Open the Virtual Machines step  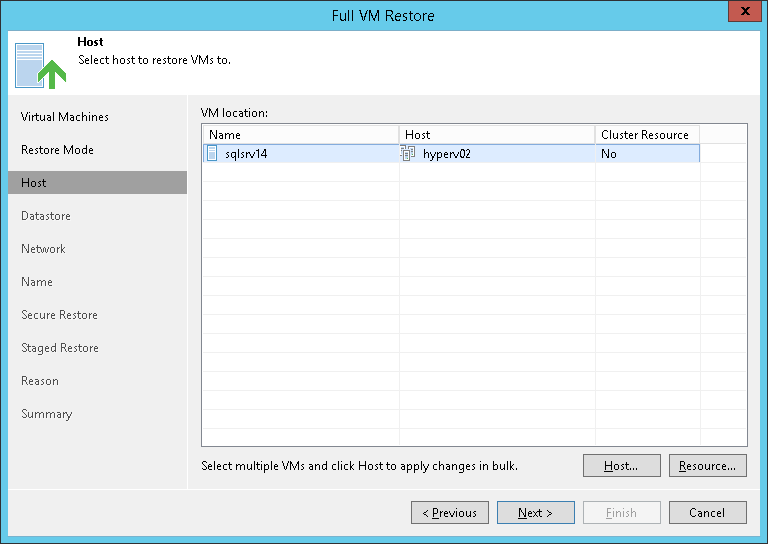click(65, 117)
